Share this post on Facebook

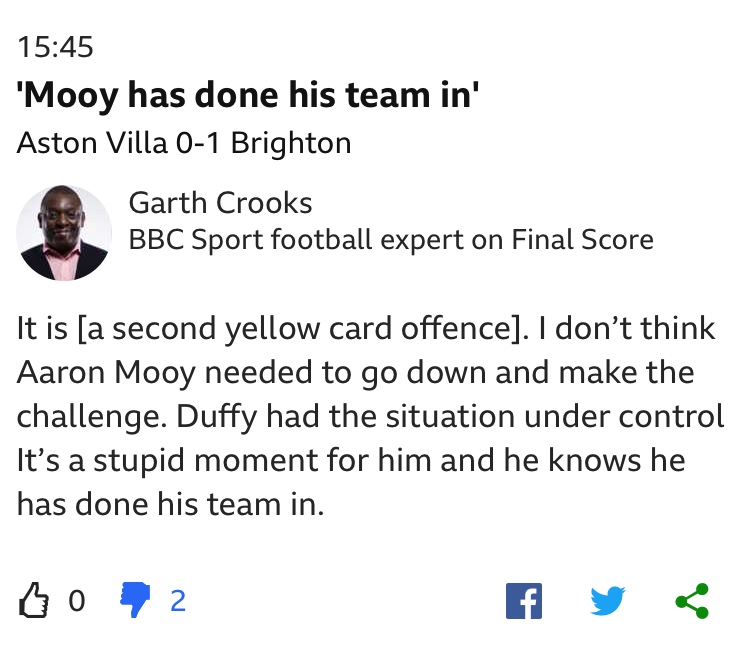(x=524, y=601)
